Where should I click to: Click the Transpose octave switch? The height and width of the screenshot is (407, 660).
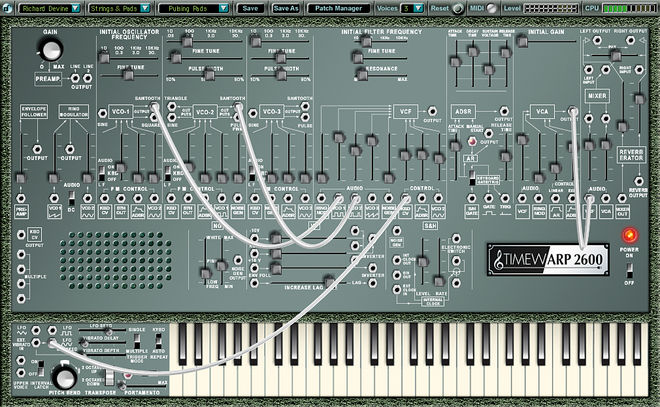coord(109,376)
